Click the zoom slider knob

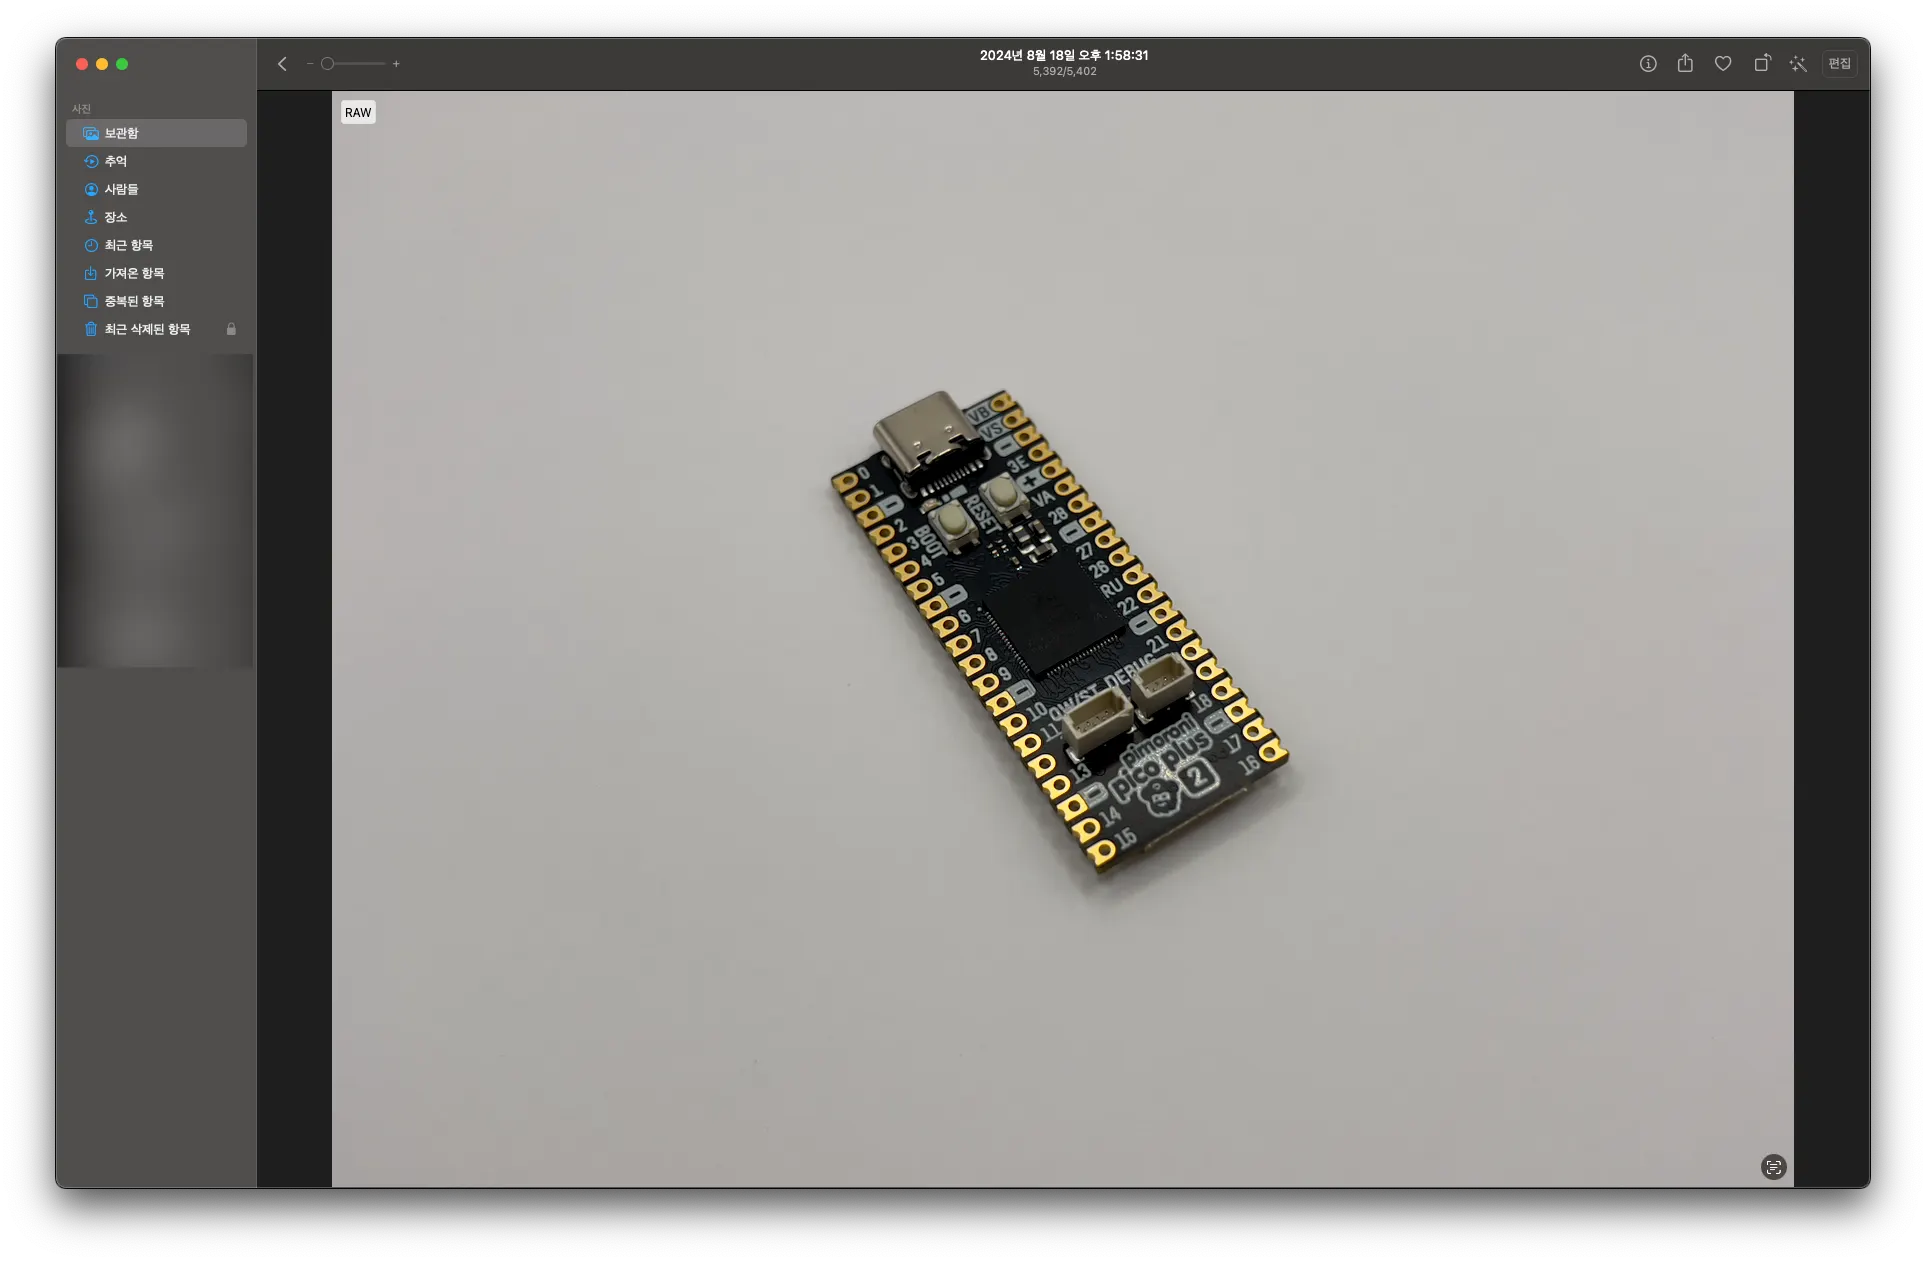[327, 64]
